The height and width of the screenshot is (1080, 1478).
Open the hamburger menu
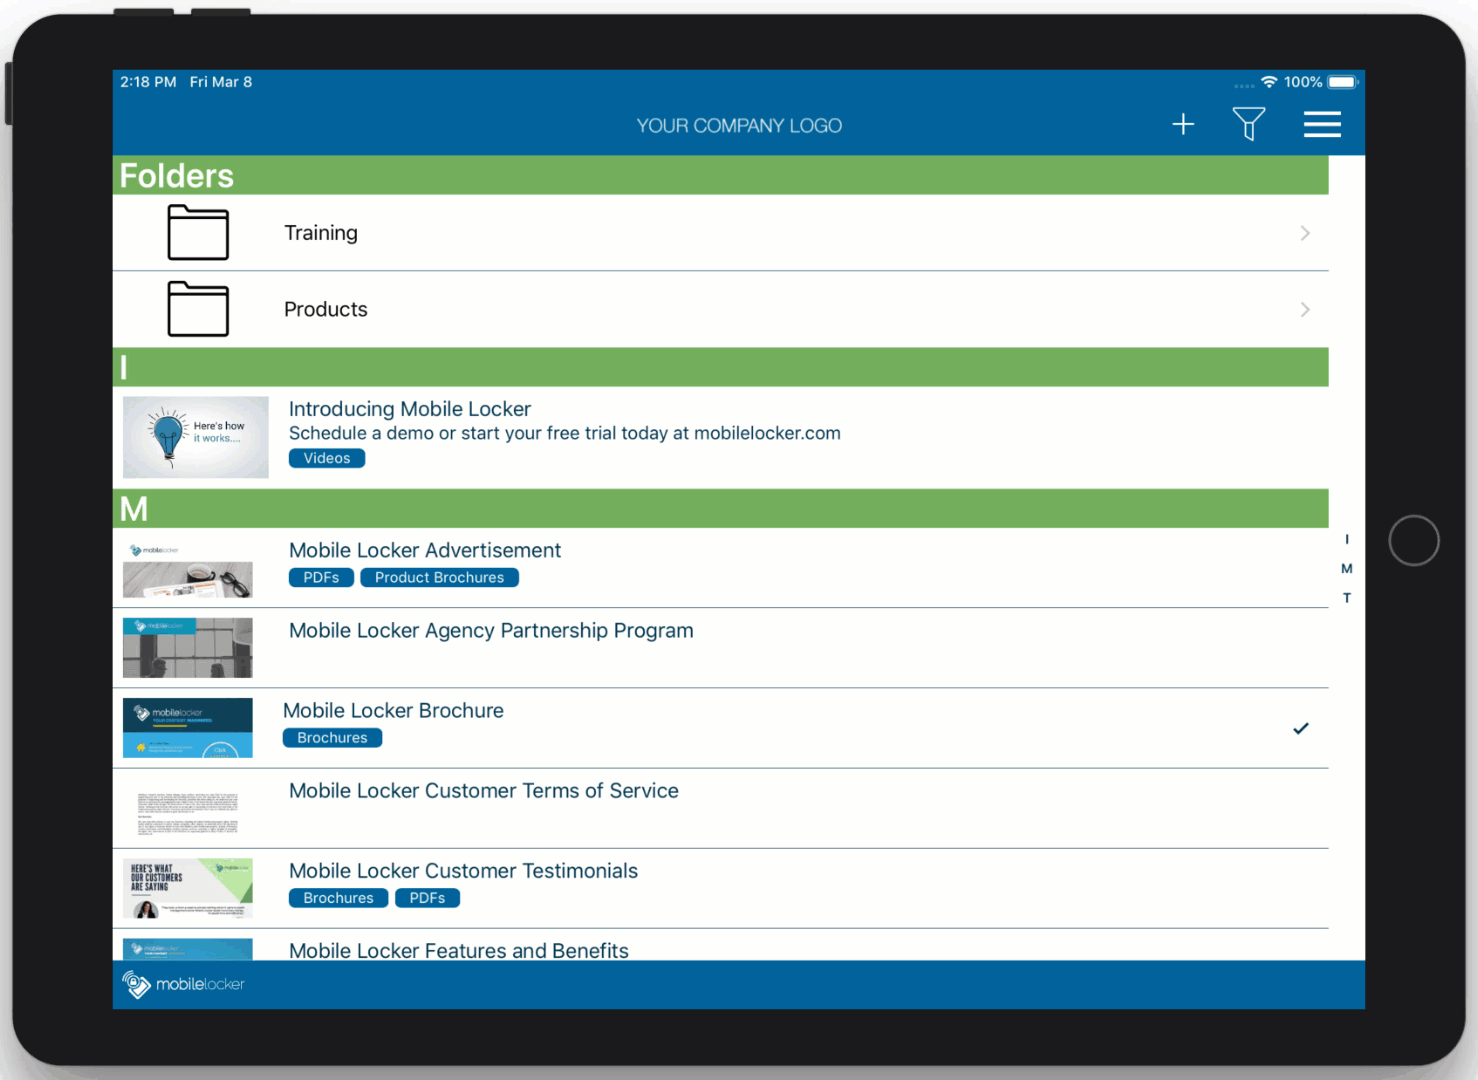click(x=1322, y=124)
